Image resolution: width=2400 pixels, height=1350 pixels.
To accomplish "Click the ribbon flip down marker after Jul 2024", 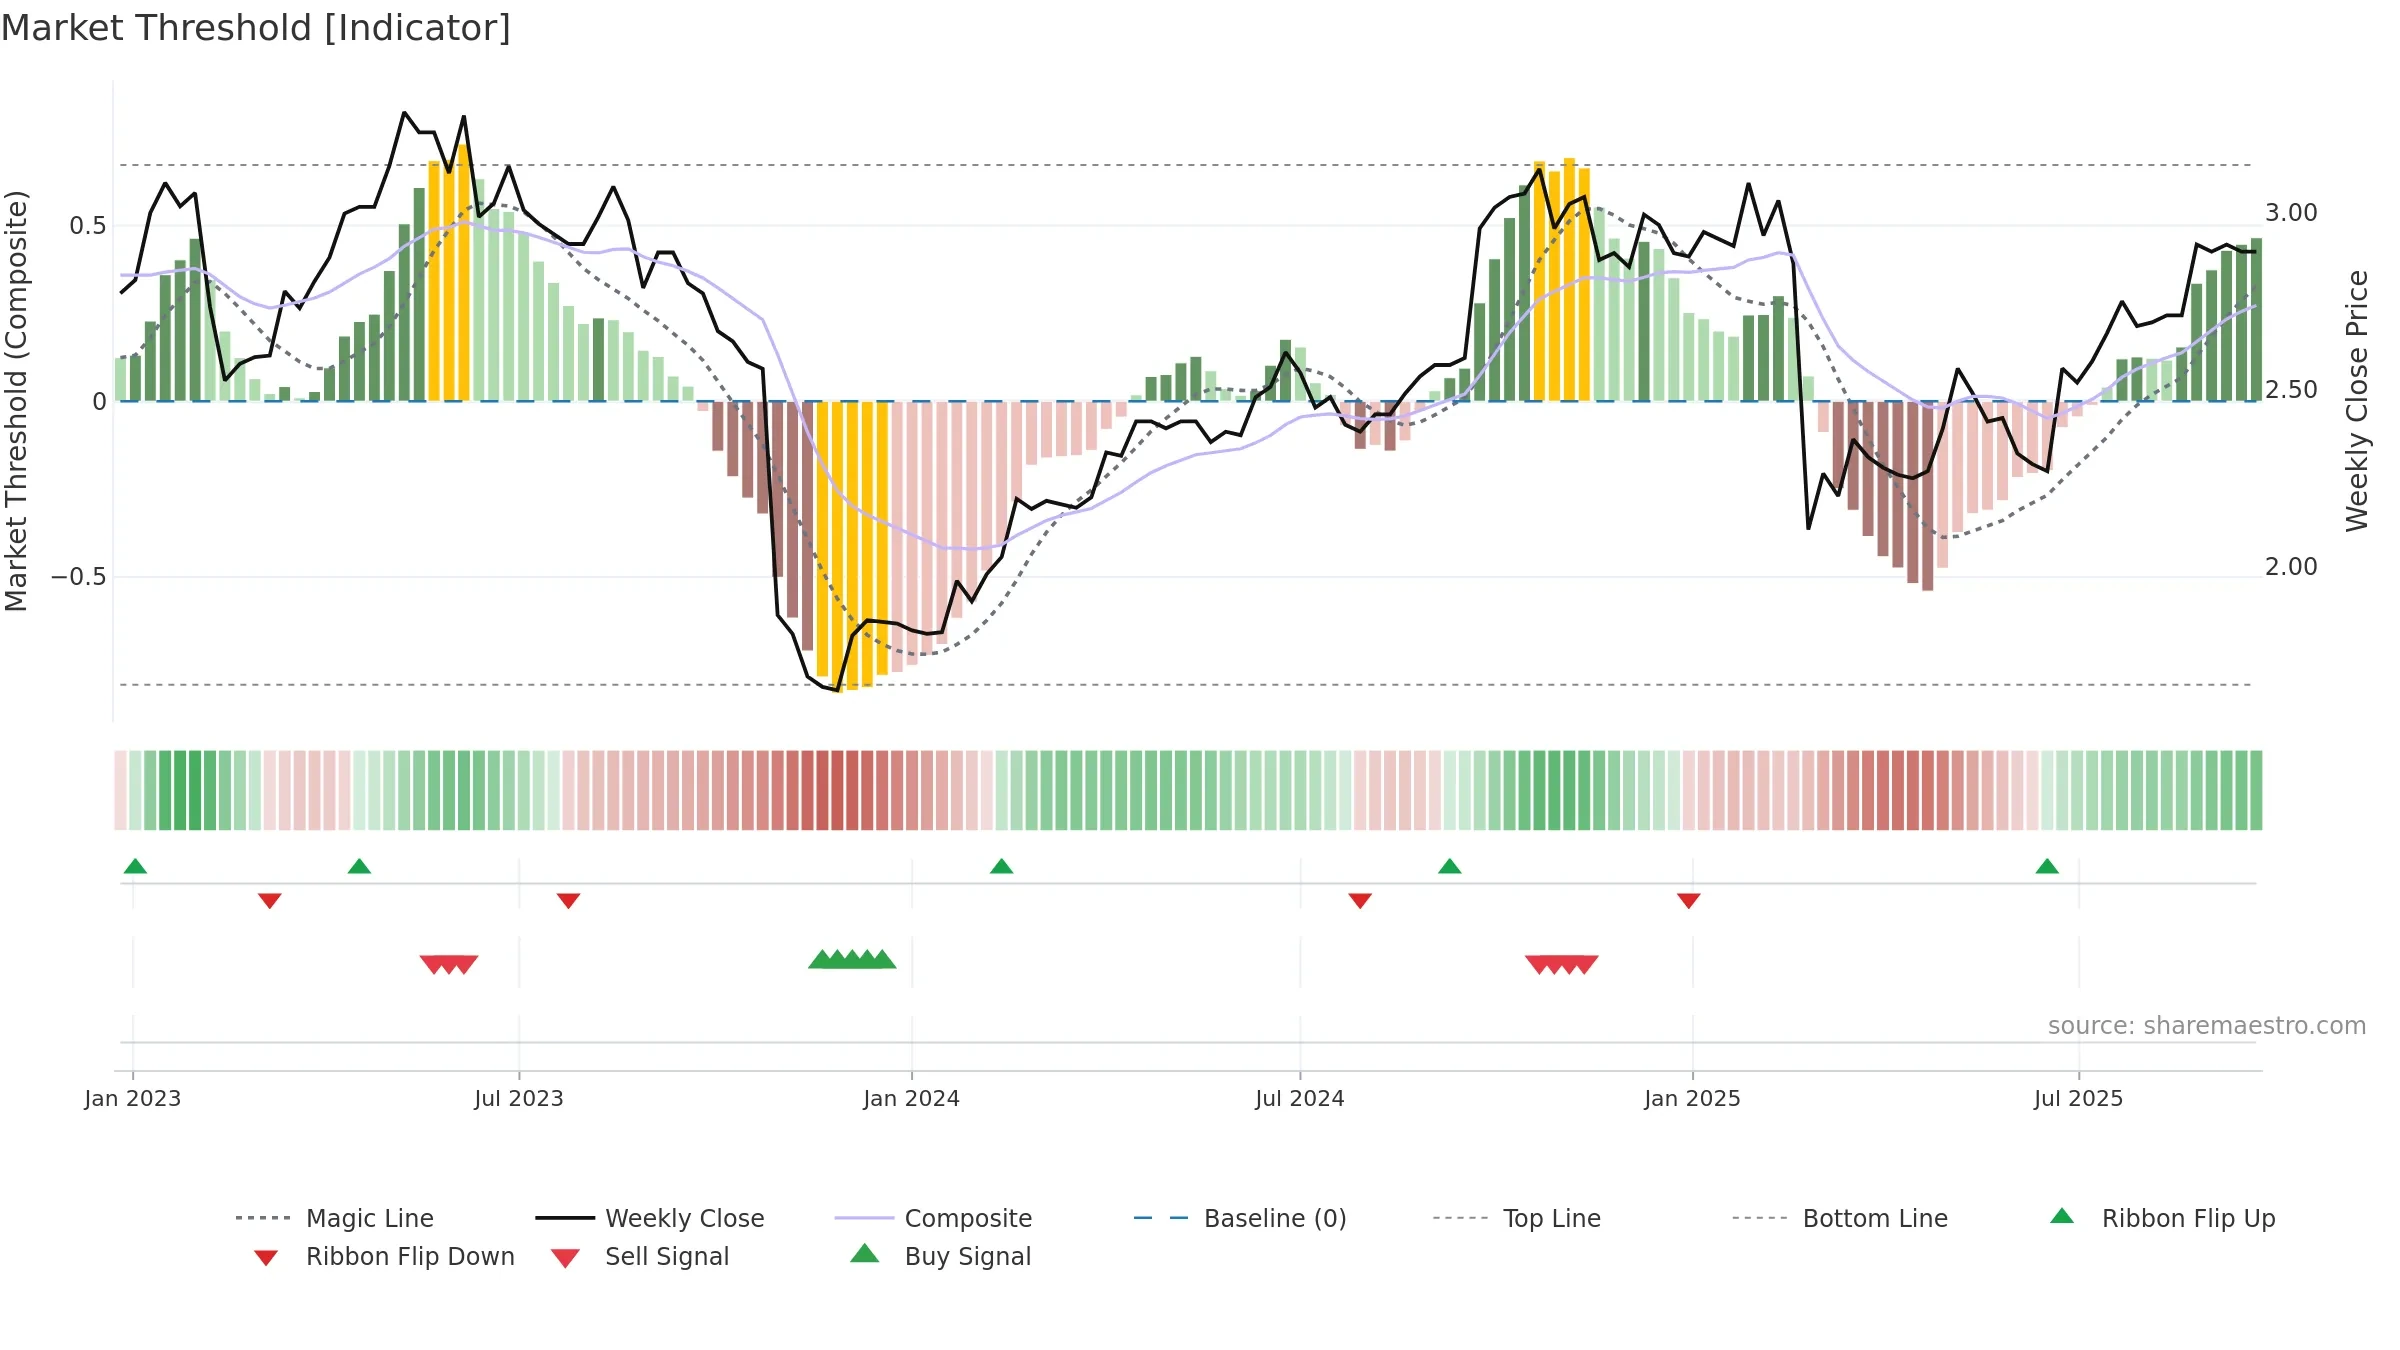I will point(1360,901).
